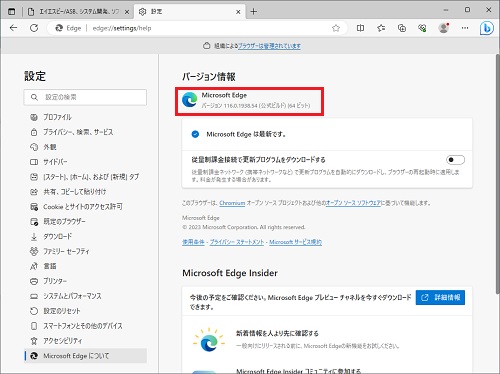Open the Favorites list icon

coord(381,28)
